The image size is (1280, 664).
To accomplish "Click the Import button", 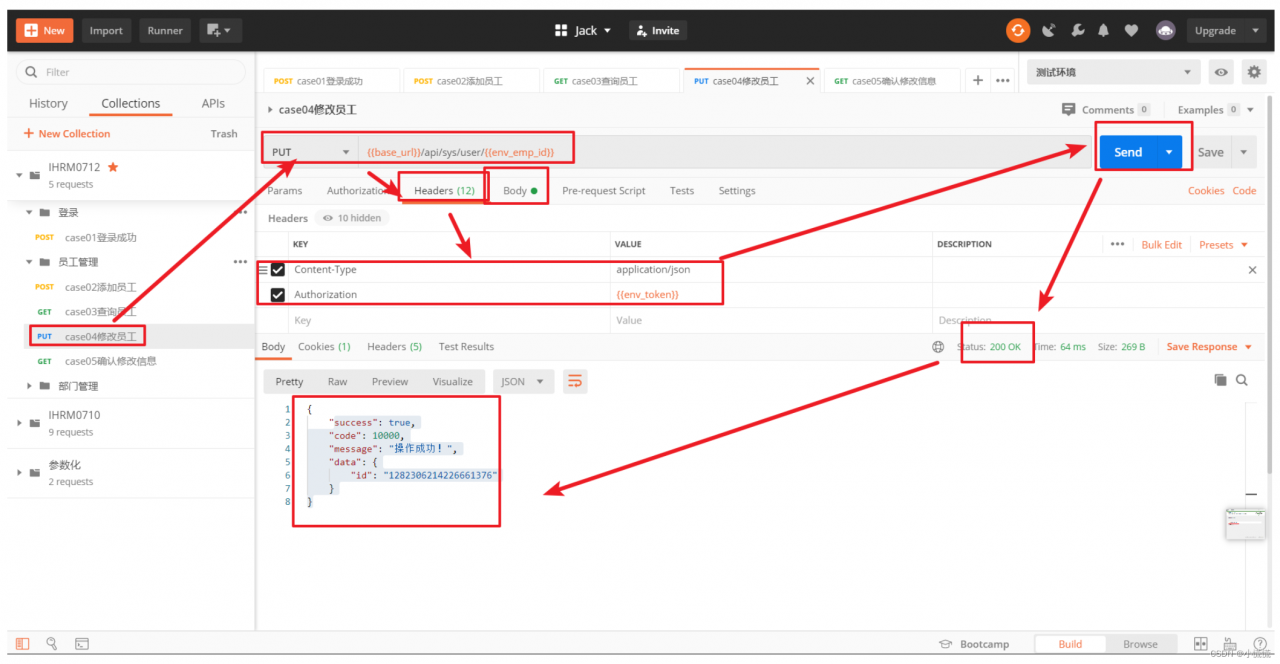I will pyautogui.click(x=106, y=31).
